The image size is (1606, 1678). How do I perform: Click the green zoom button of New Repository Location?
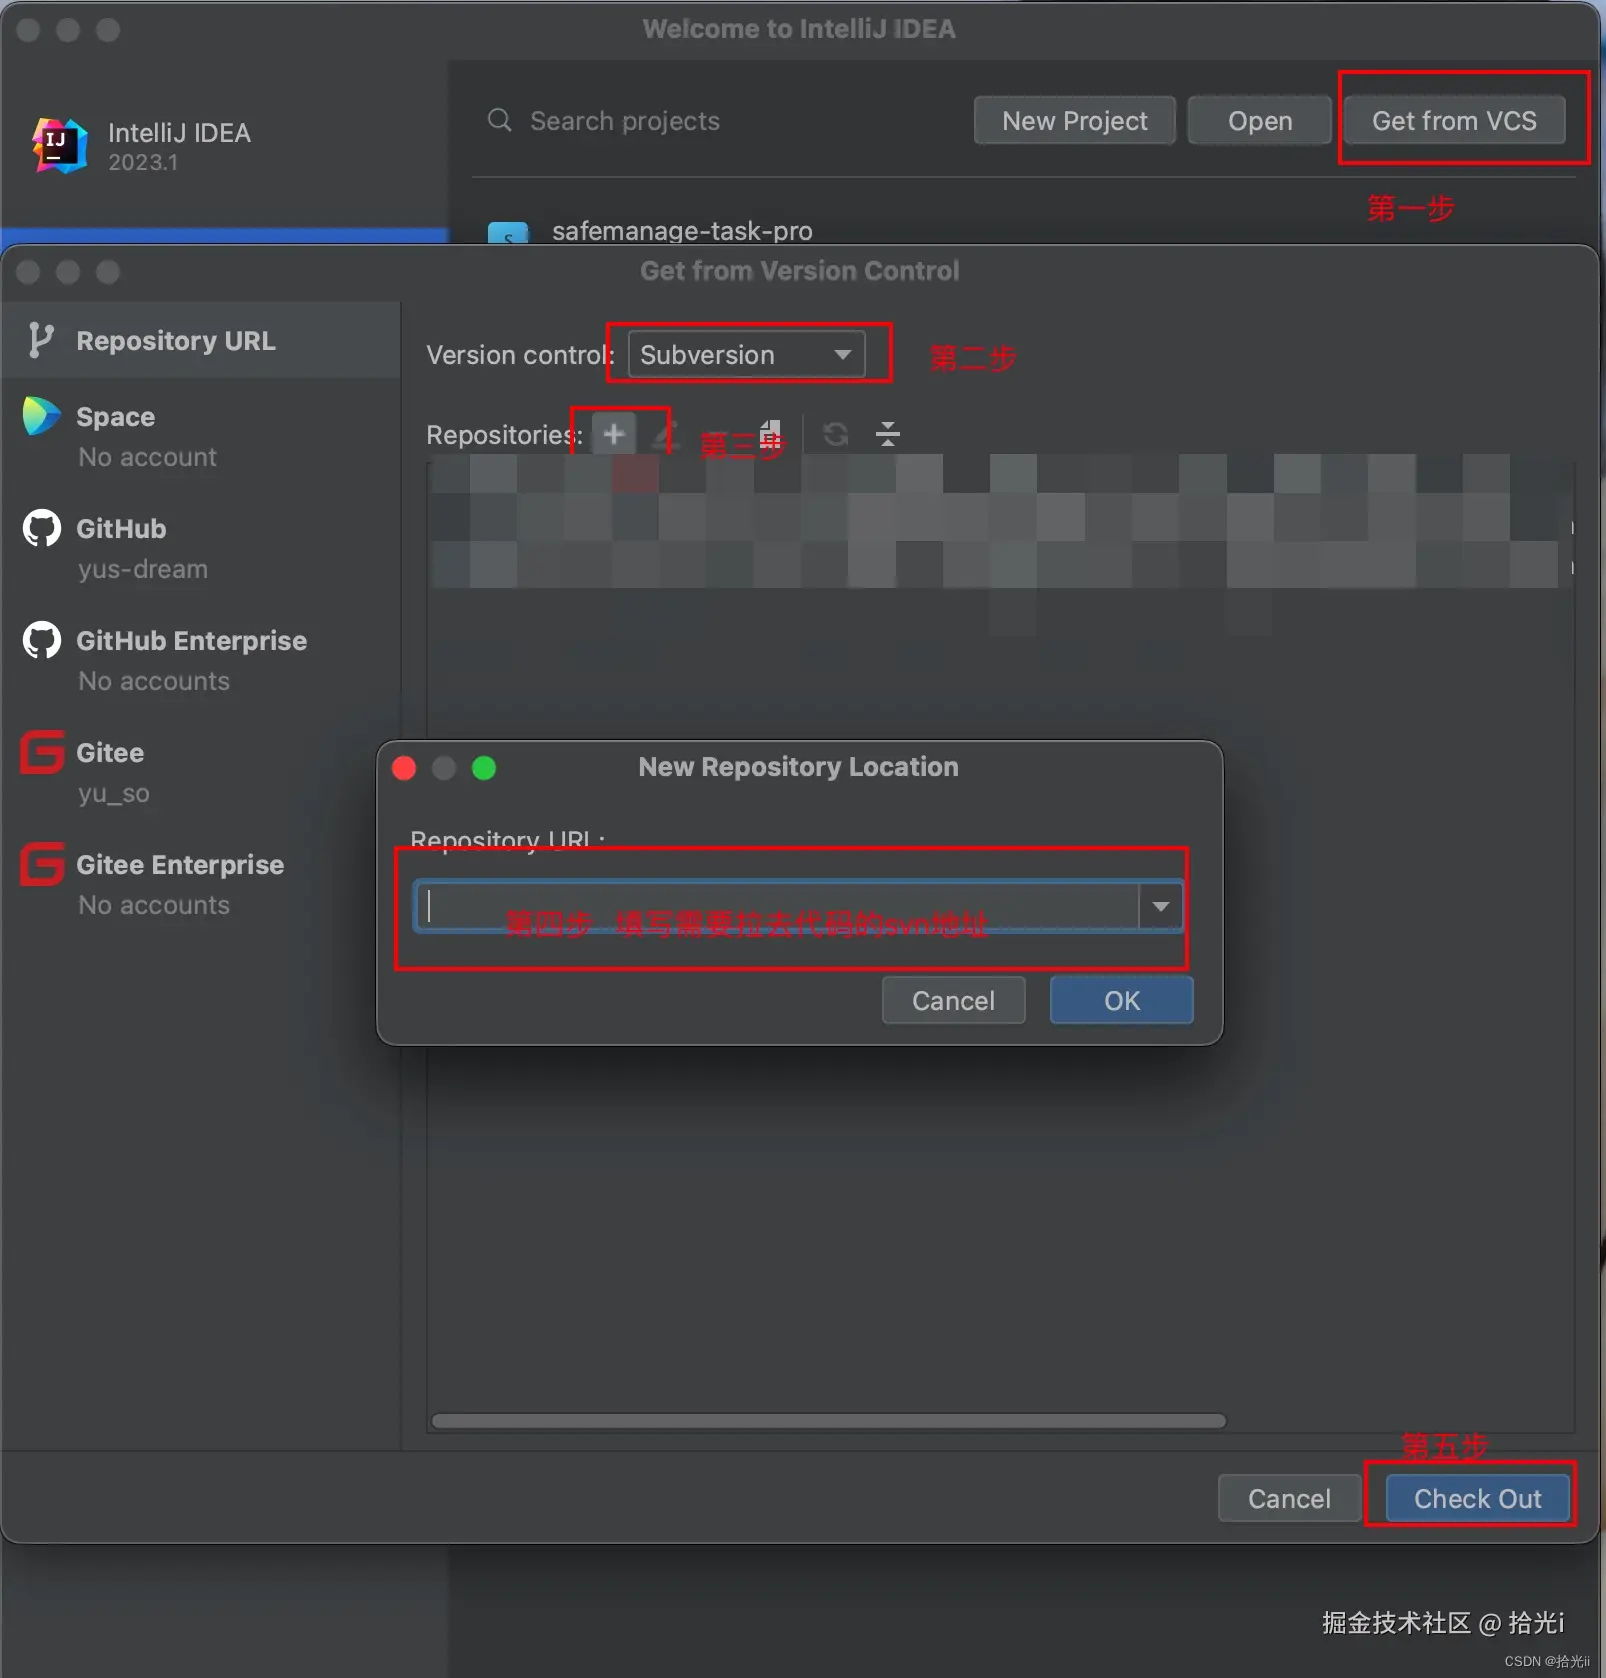pos(484,767)
